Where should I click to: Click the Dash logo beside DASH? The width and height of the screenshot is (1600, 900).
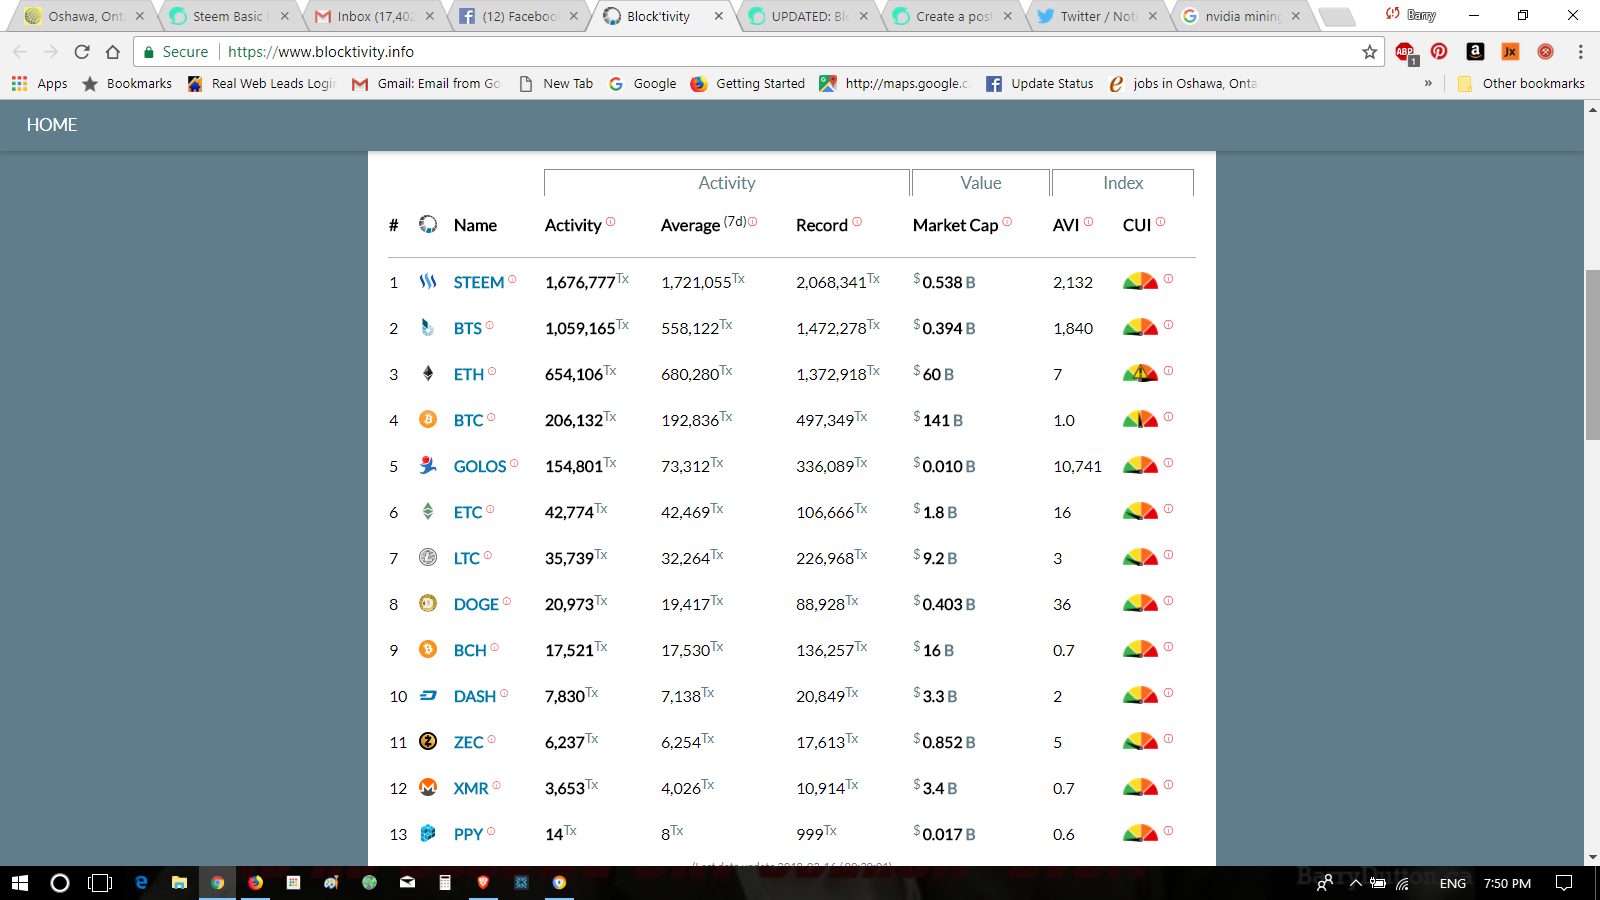point(428,695)
